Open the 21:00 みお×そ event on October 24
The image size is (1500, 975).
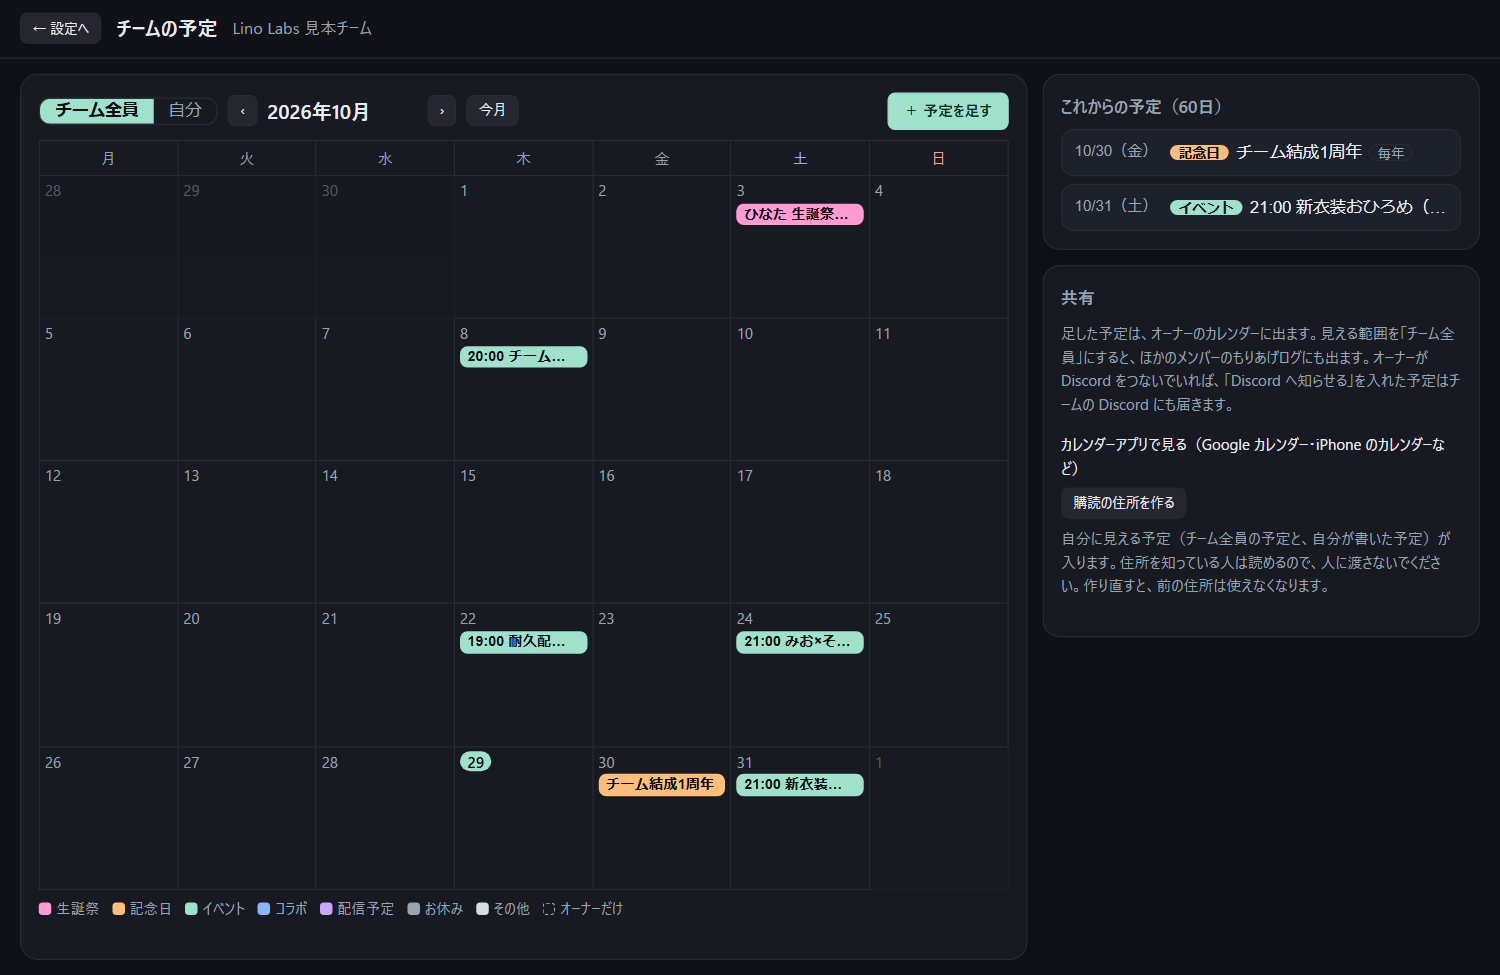tap(800, 642)
